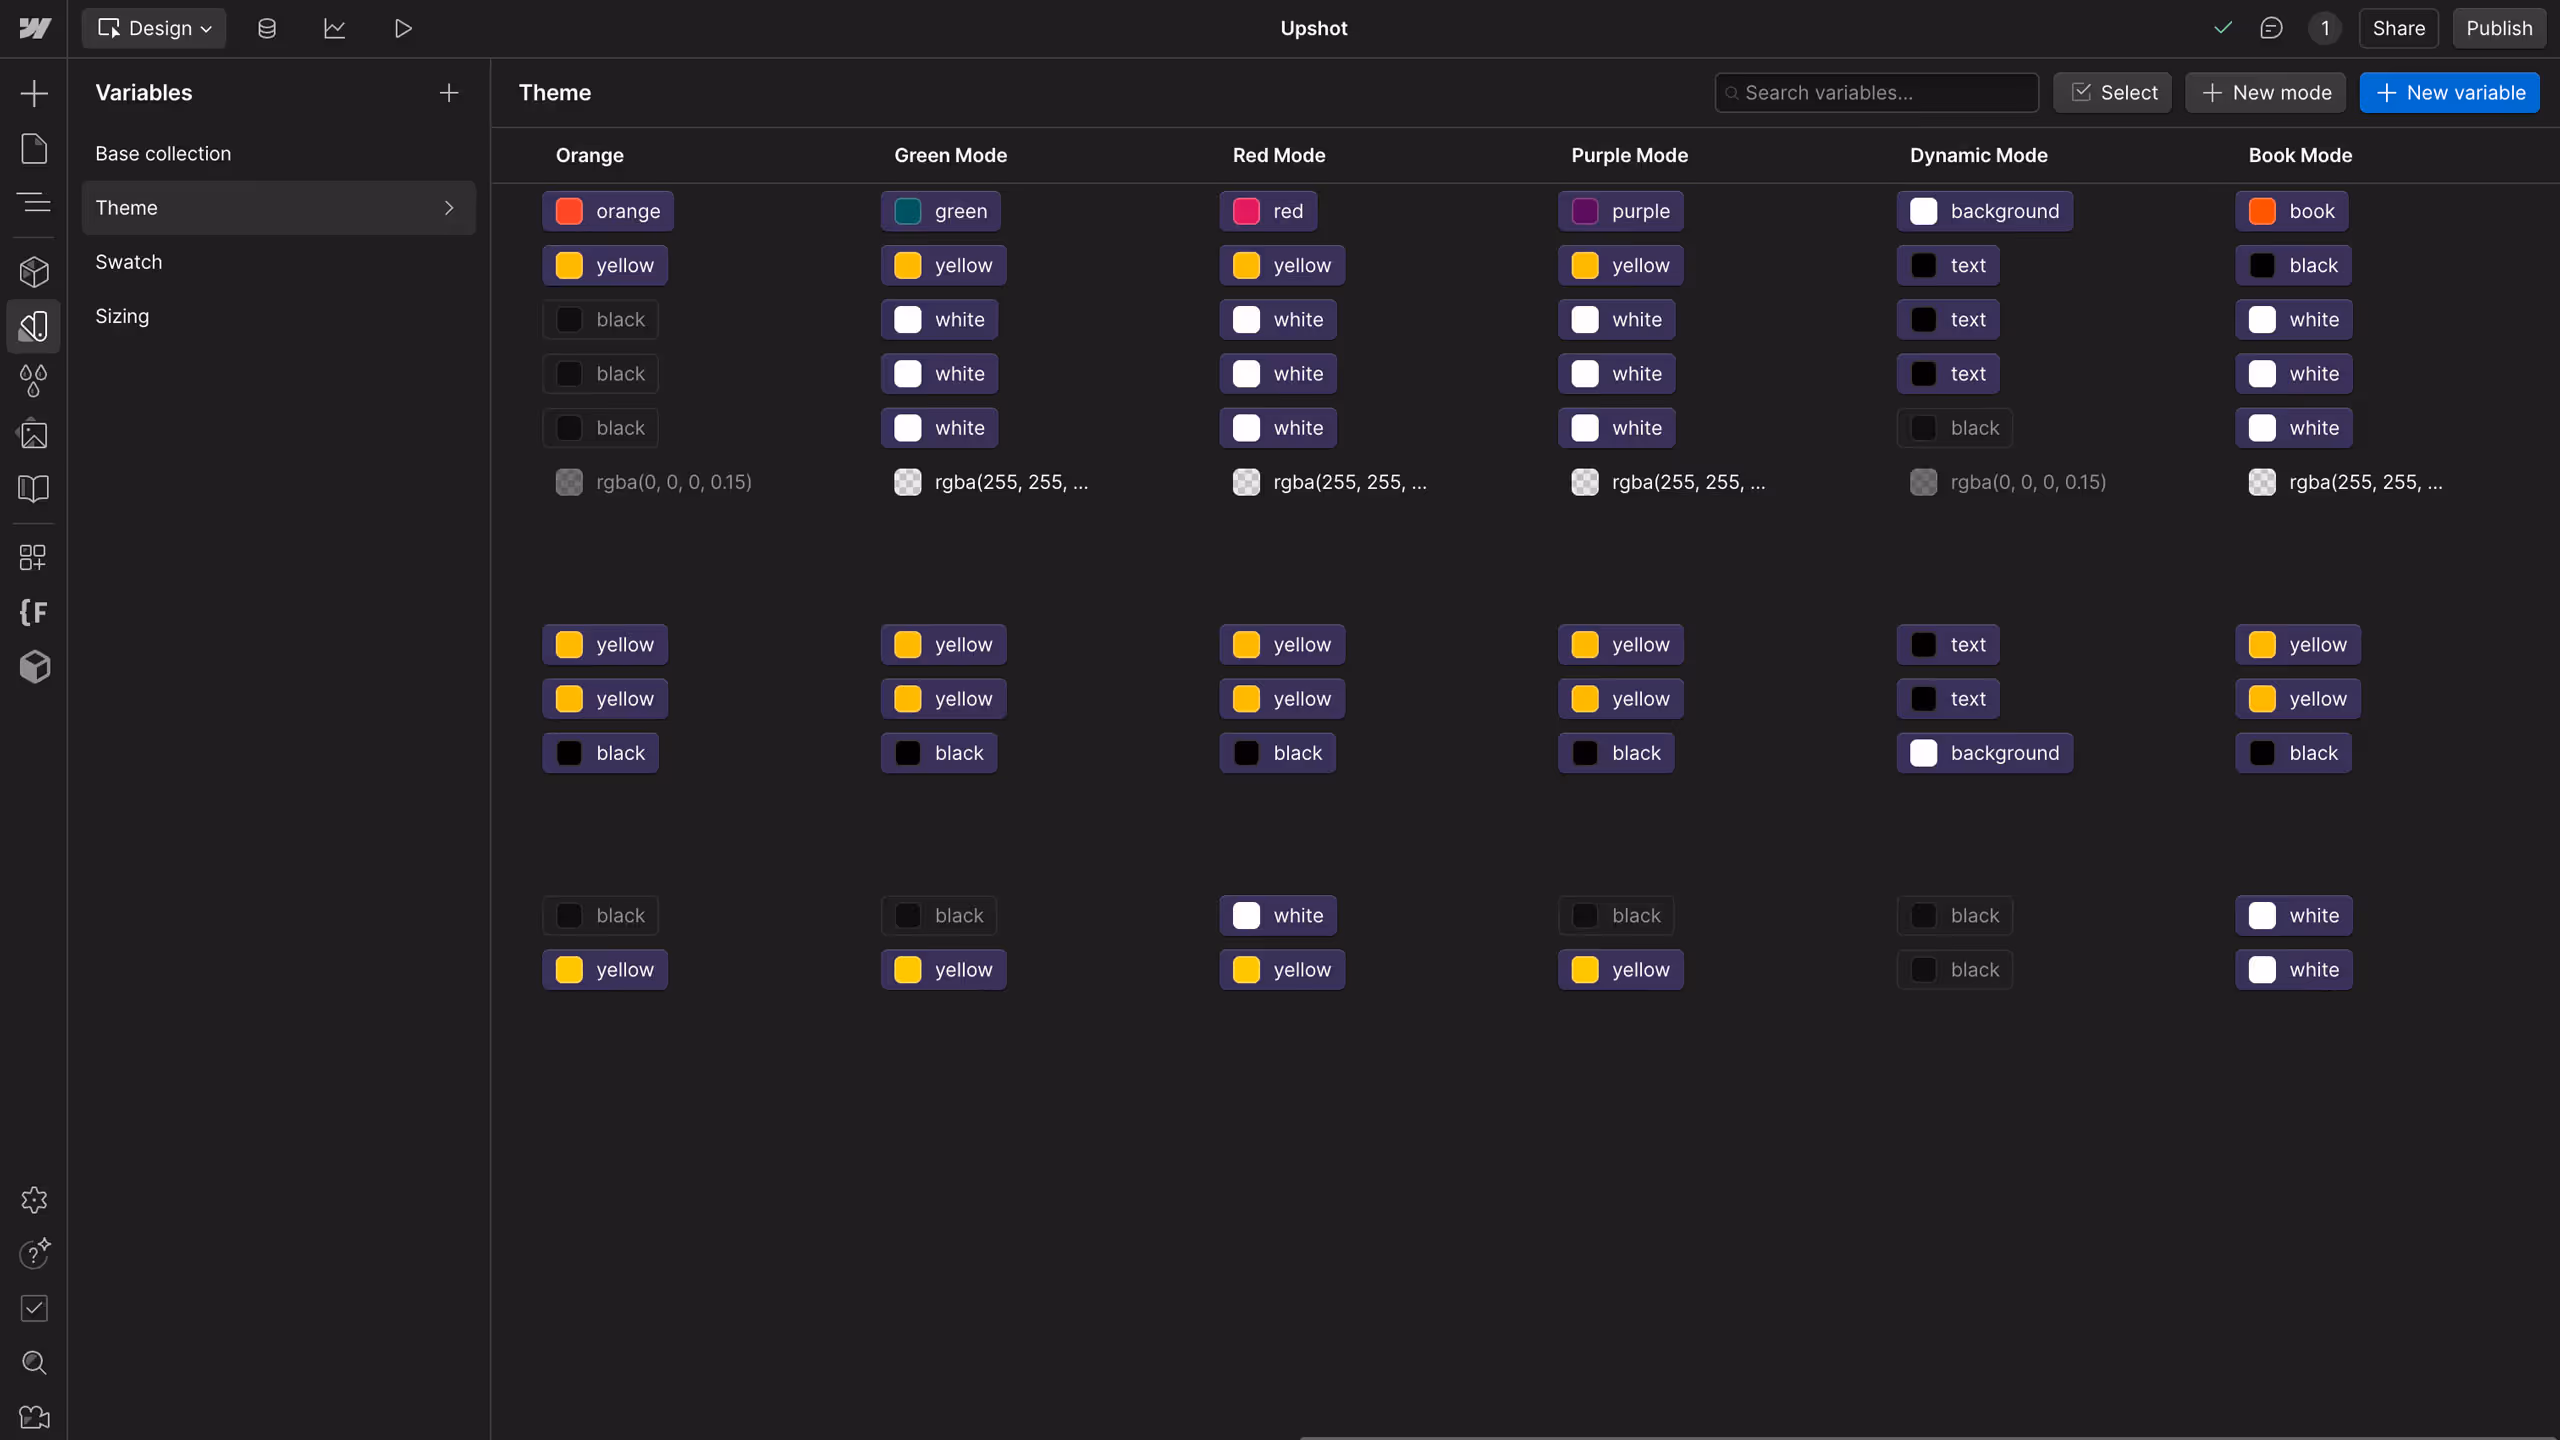Open the Apps grid icon in sidebar
2560x1440 pixels.
click(34, 557)
